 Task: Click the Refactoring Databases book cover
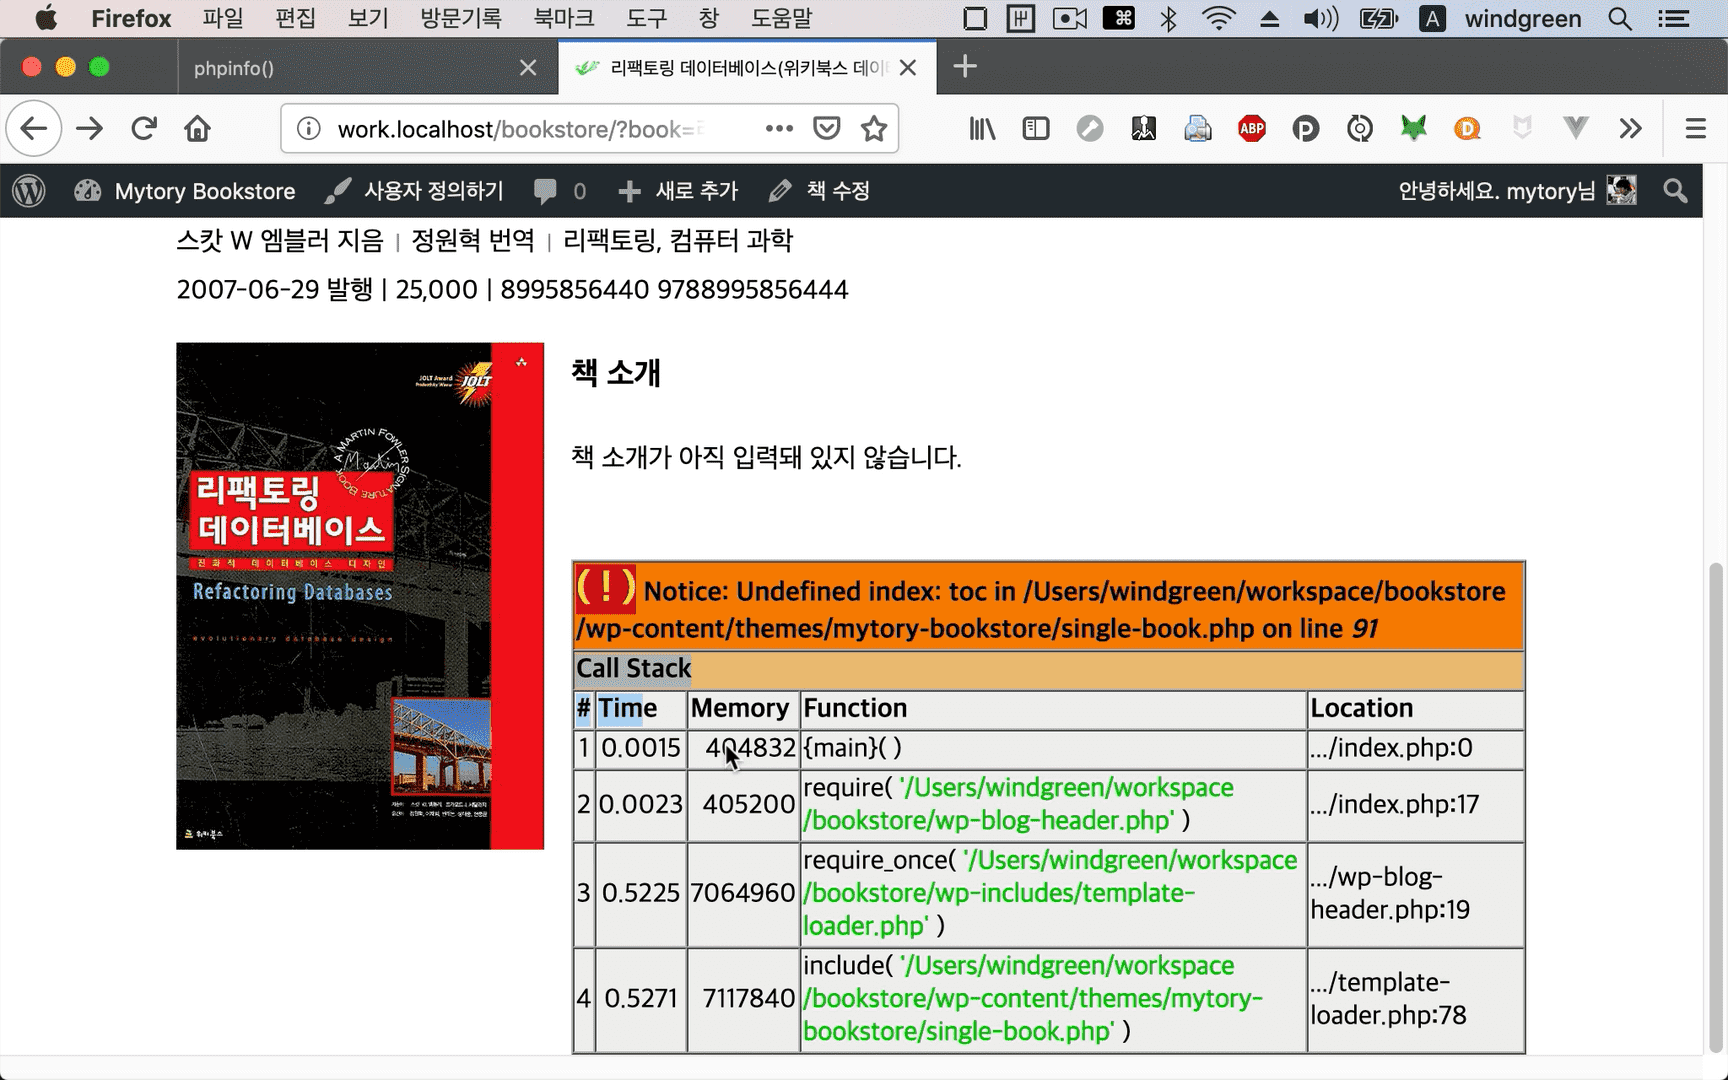(x=360, y=596)
